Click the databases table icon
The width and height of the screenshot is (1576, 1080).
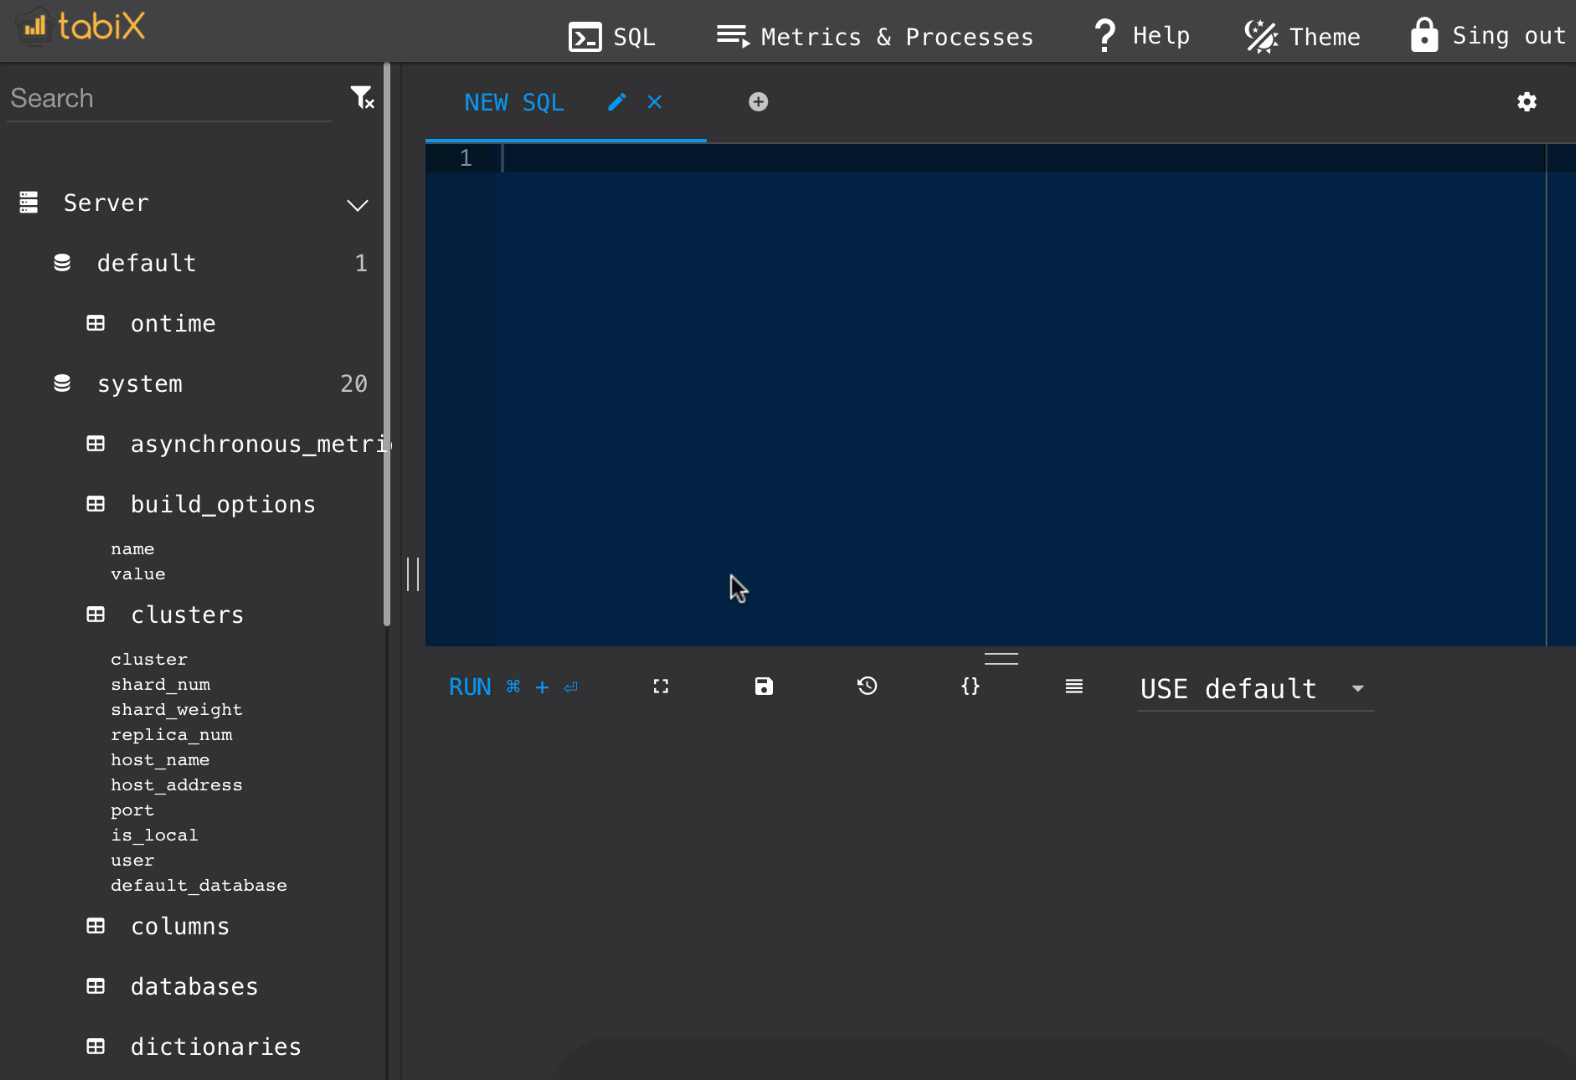[x=96, y=986]
